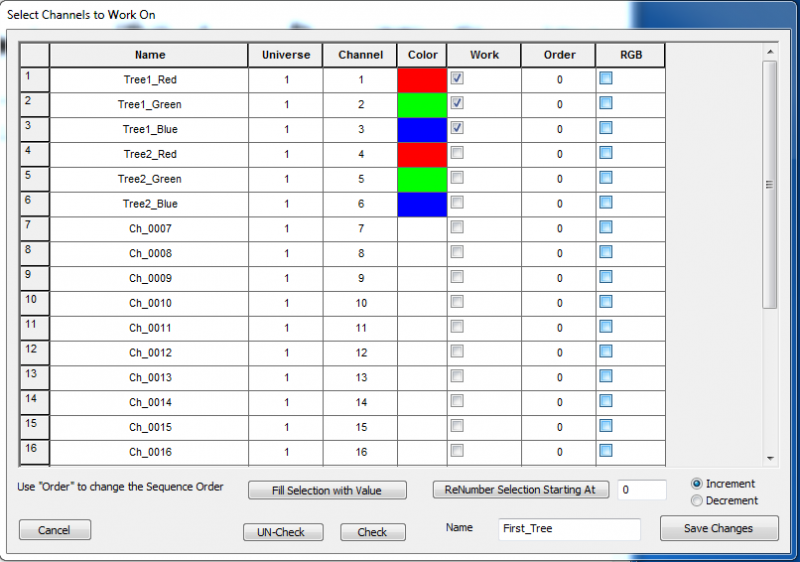Screen dimensions: 800x562
Task: Tick the RGB checkbox for Ch_0007
Action: click(606, 228)
